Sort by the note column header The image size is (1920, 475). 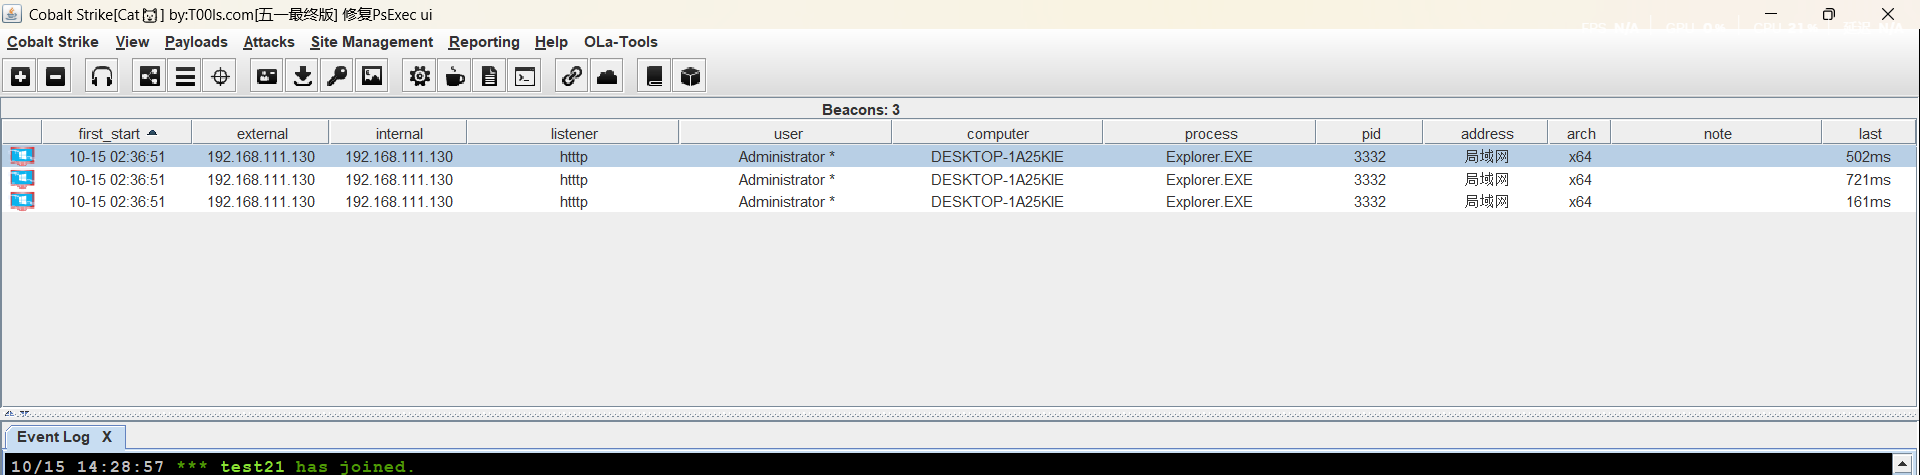[1718, 133]
